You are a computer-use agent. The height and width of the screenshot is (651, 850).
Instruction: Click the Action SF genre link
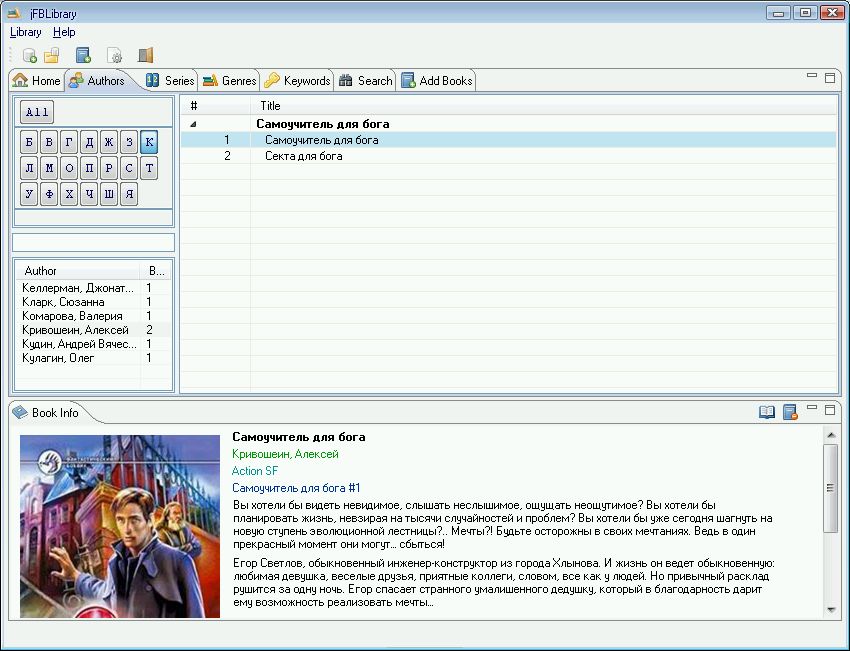[x=255, y=471]
